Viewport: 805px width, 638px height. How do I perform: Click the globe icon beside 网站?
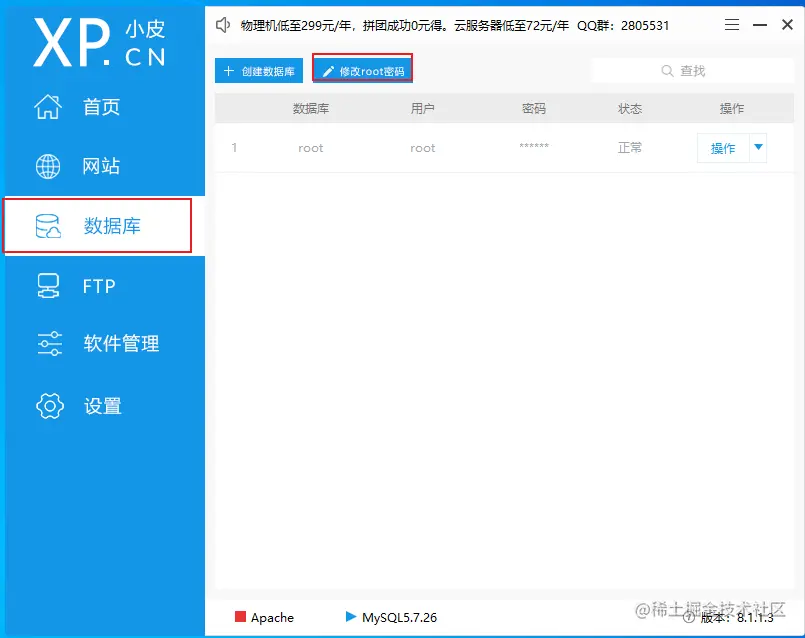pos(48,166)
